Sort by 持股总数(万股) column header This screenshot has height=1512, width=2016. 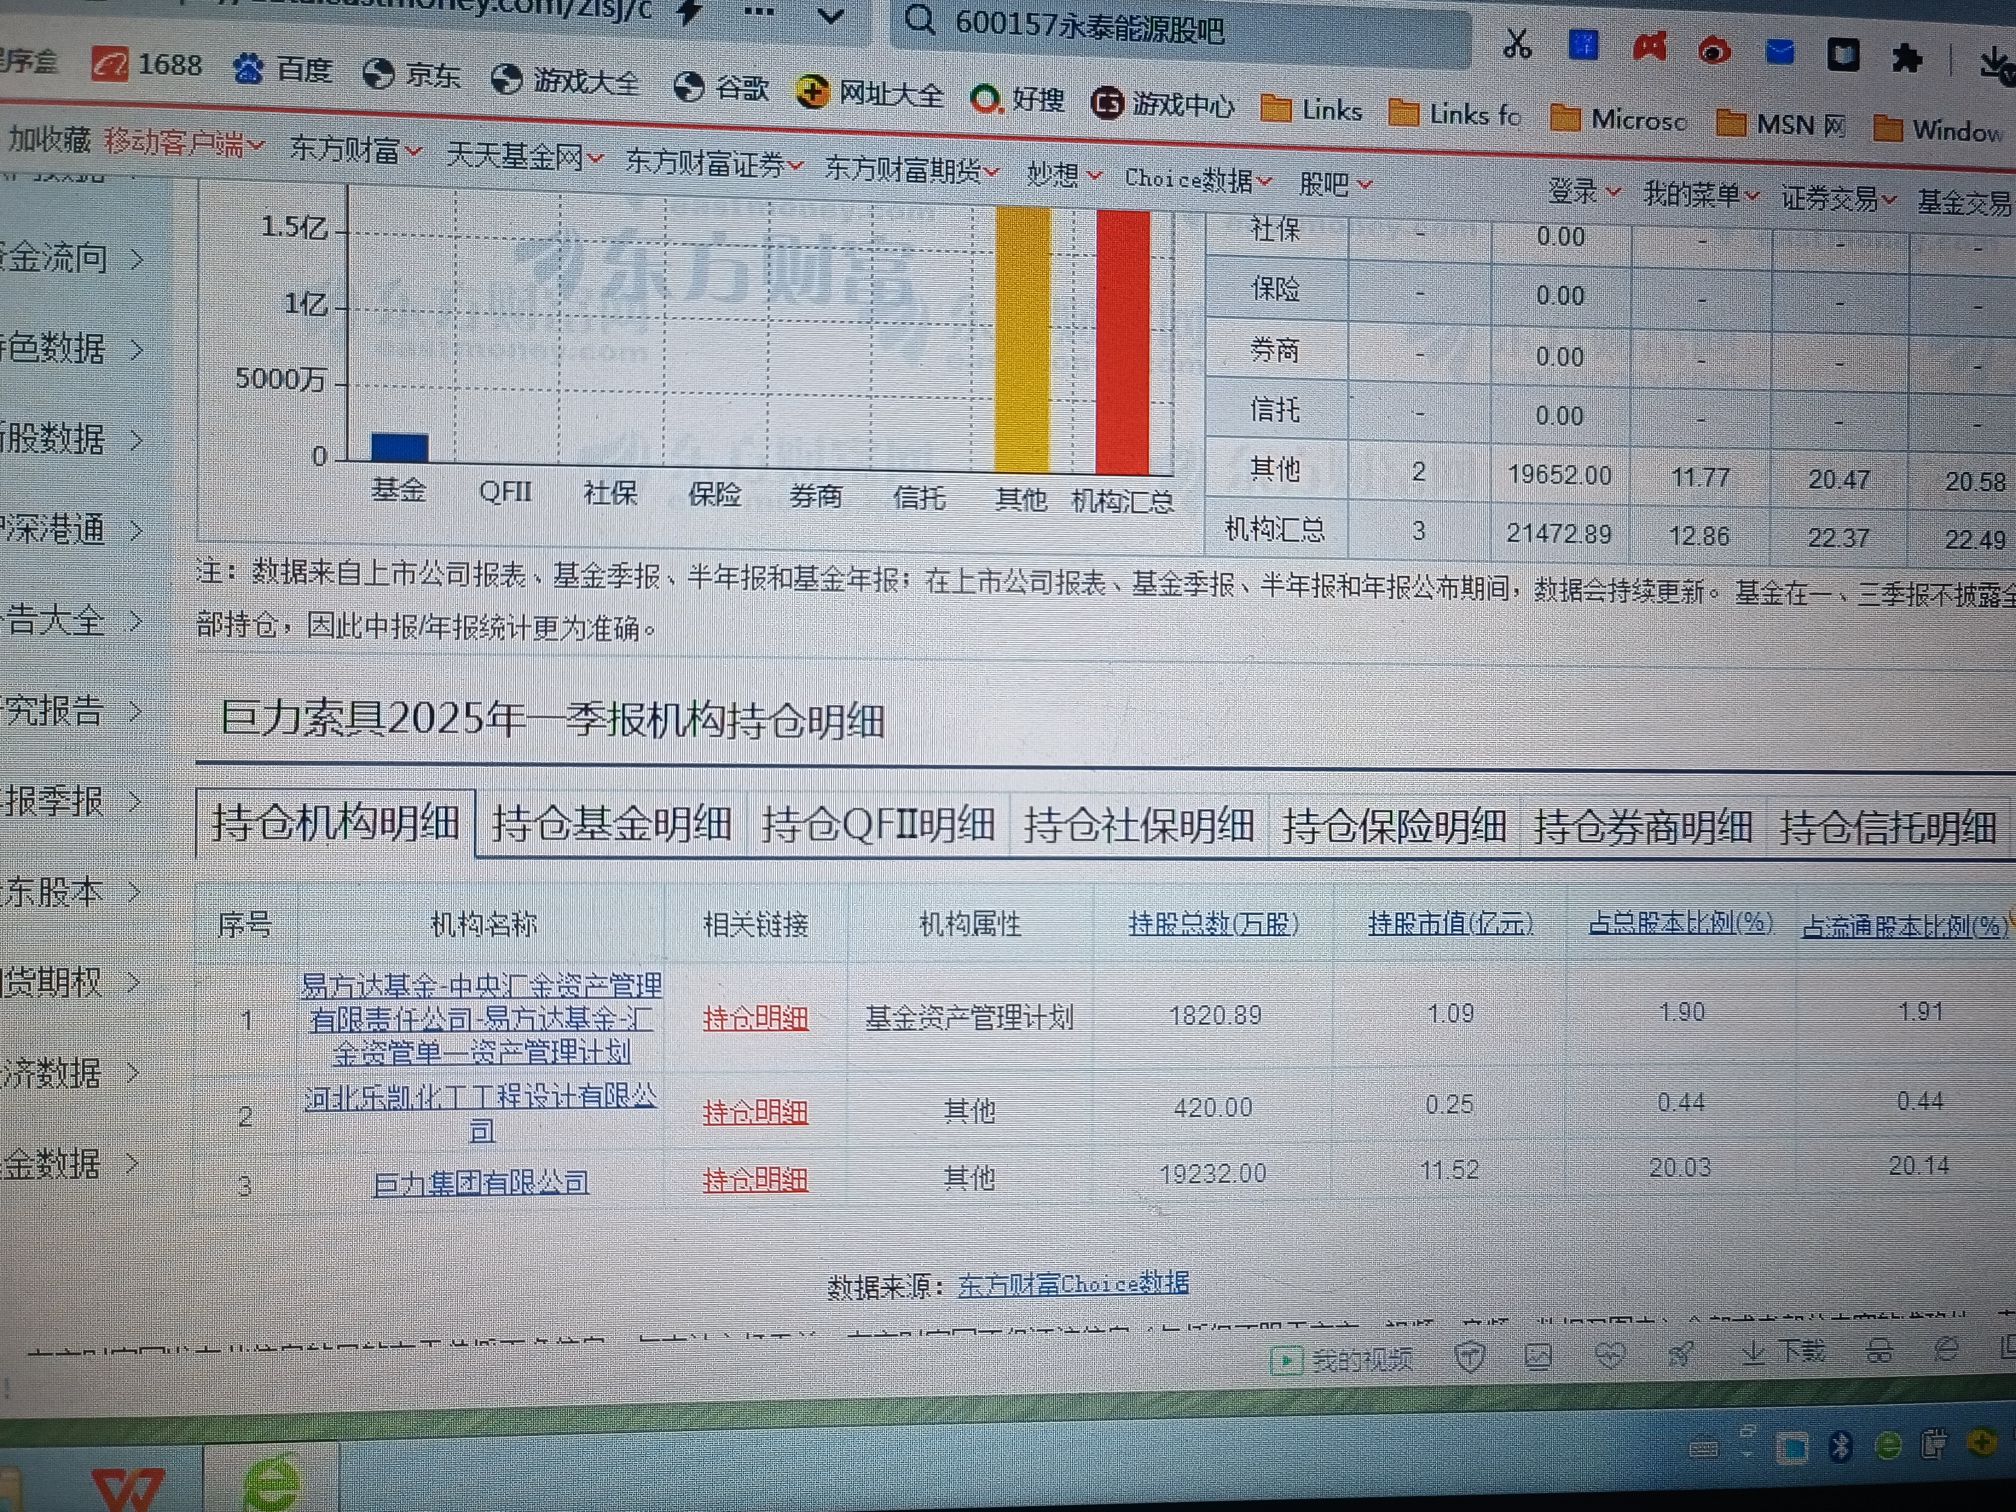tap(1213, 923)
